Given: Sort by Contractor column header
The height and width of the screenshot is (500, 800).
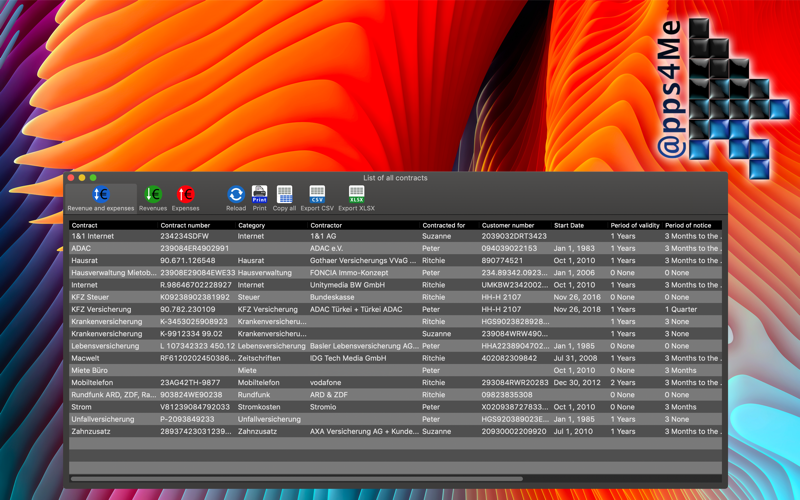Looking at the screenshot, I should click(364, 225).
